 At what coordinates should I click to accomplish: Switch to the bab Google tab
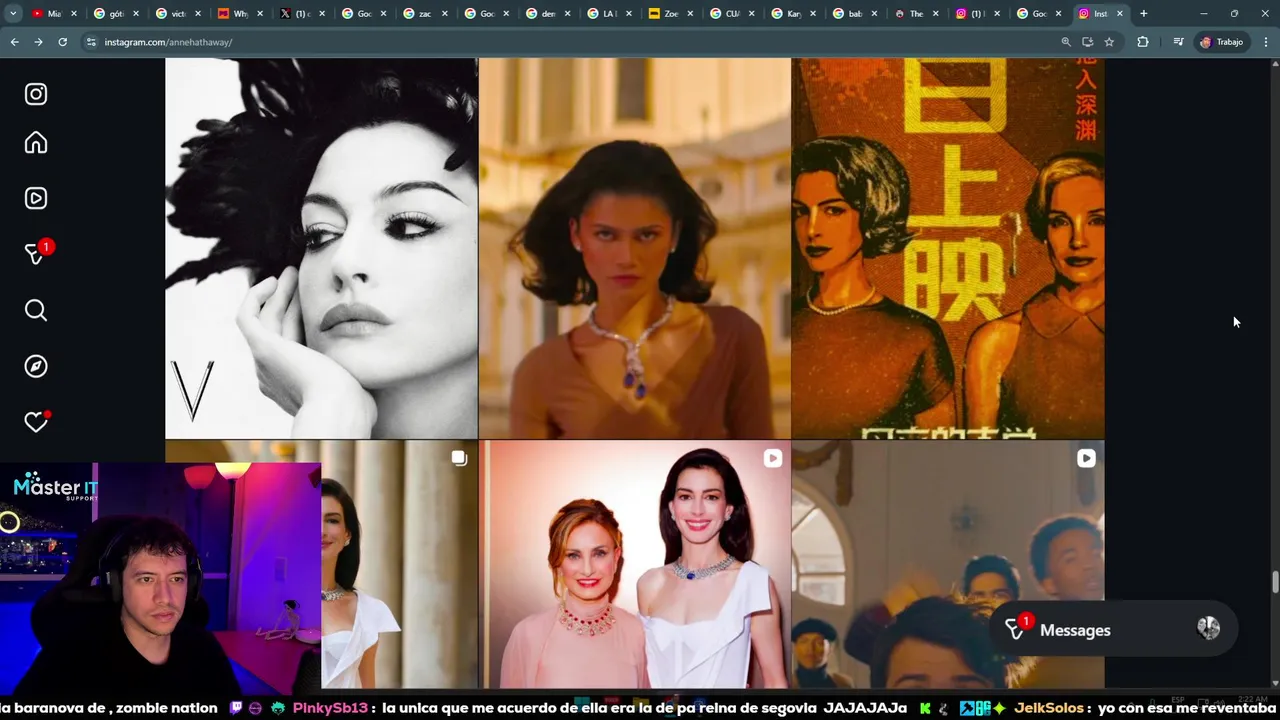pos(854,14)
